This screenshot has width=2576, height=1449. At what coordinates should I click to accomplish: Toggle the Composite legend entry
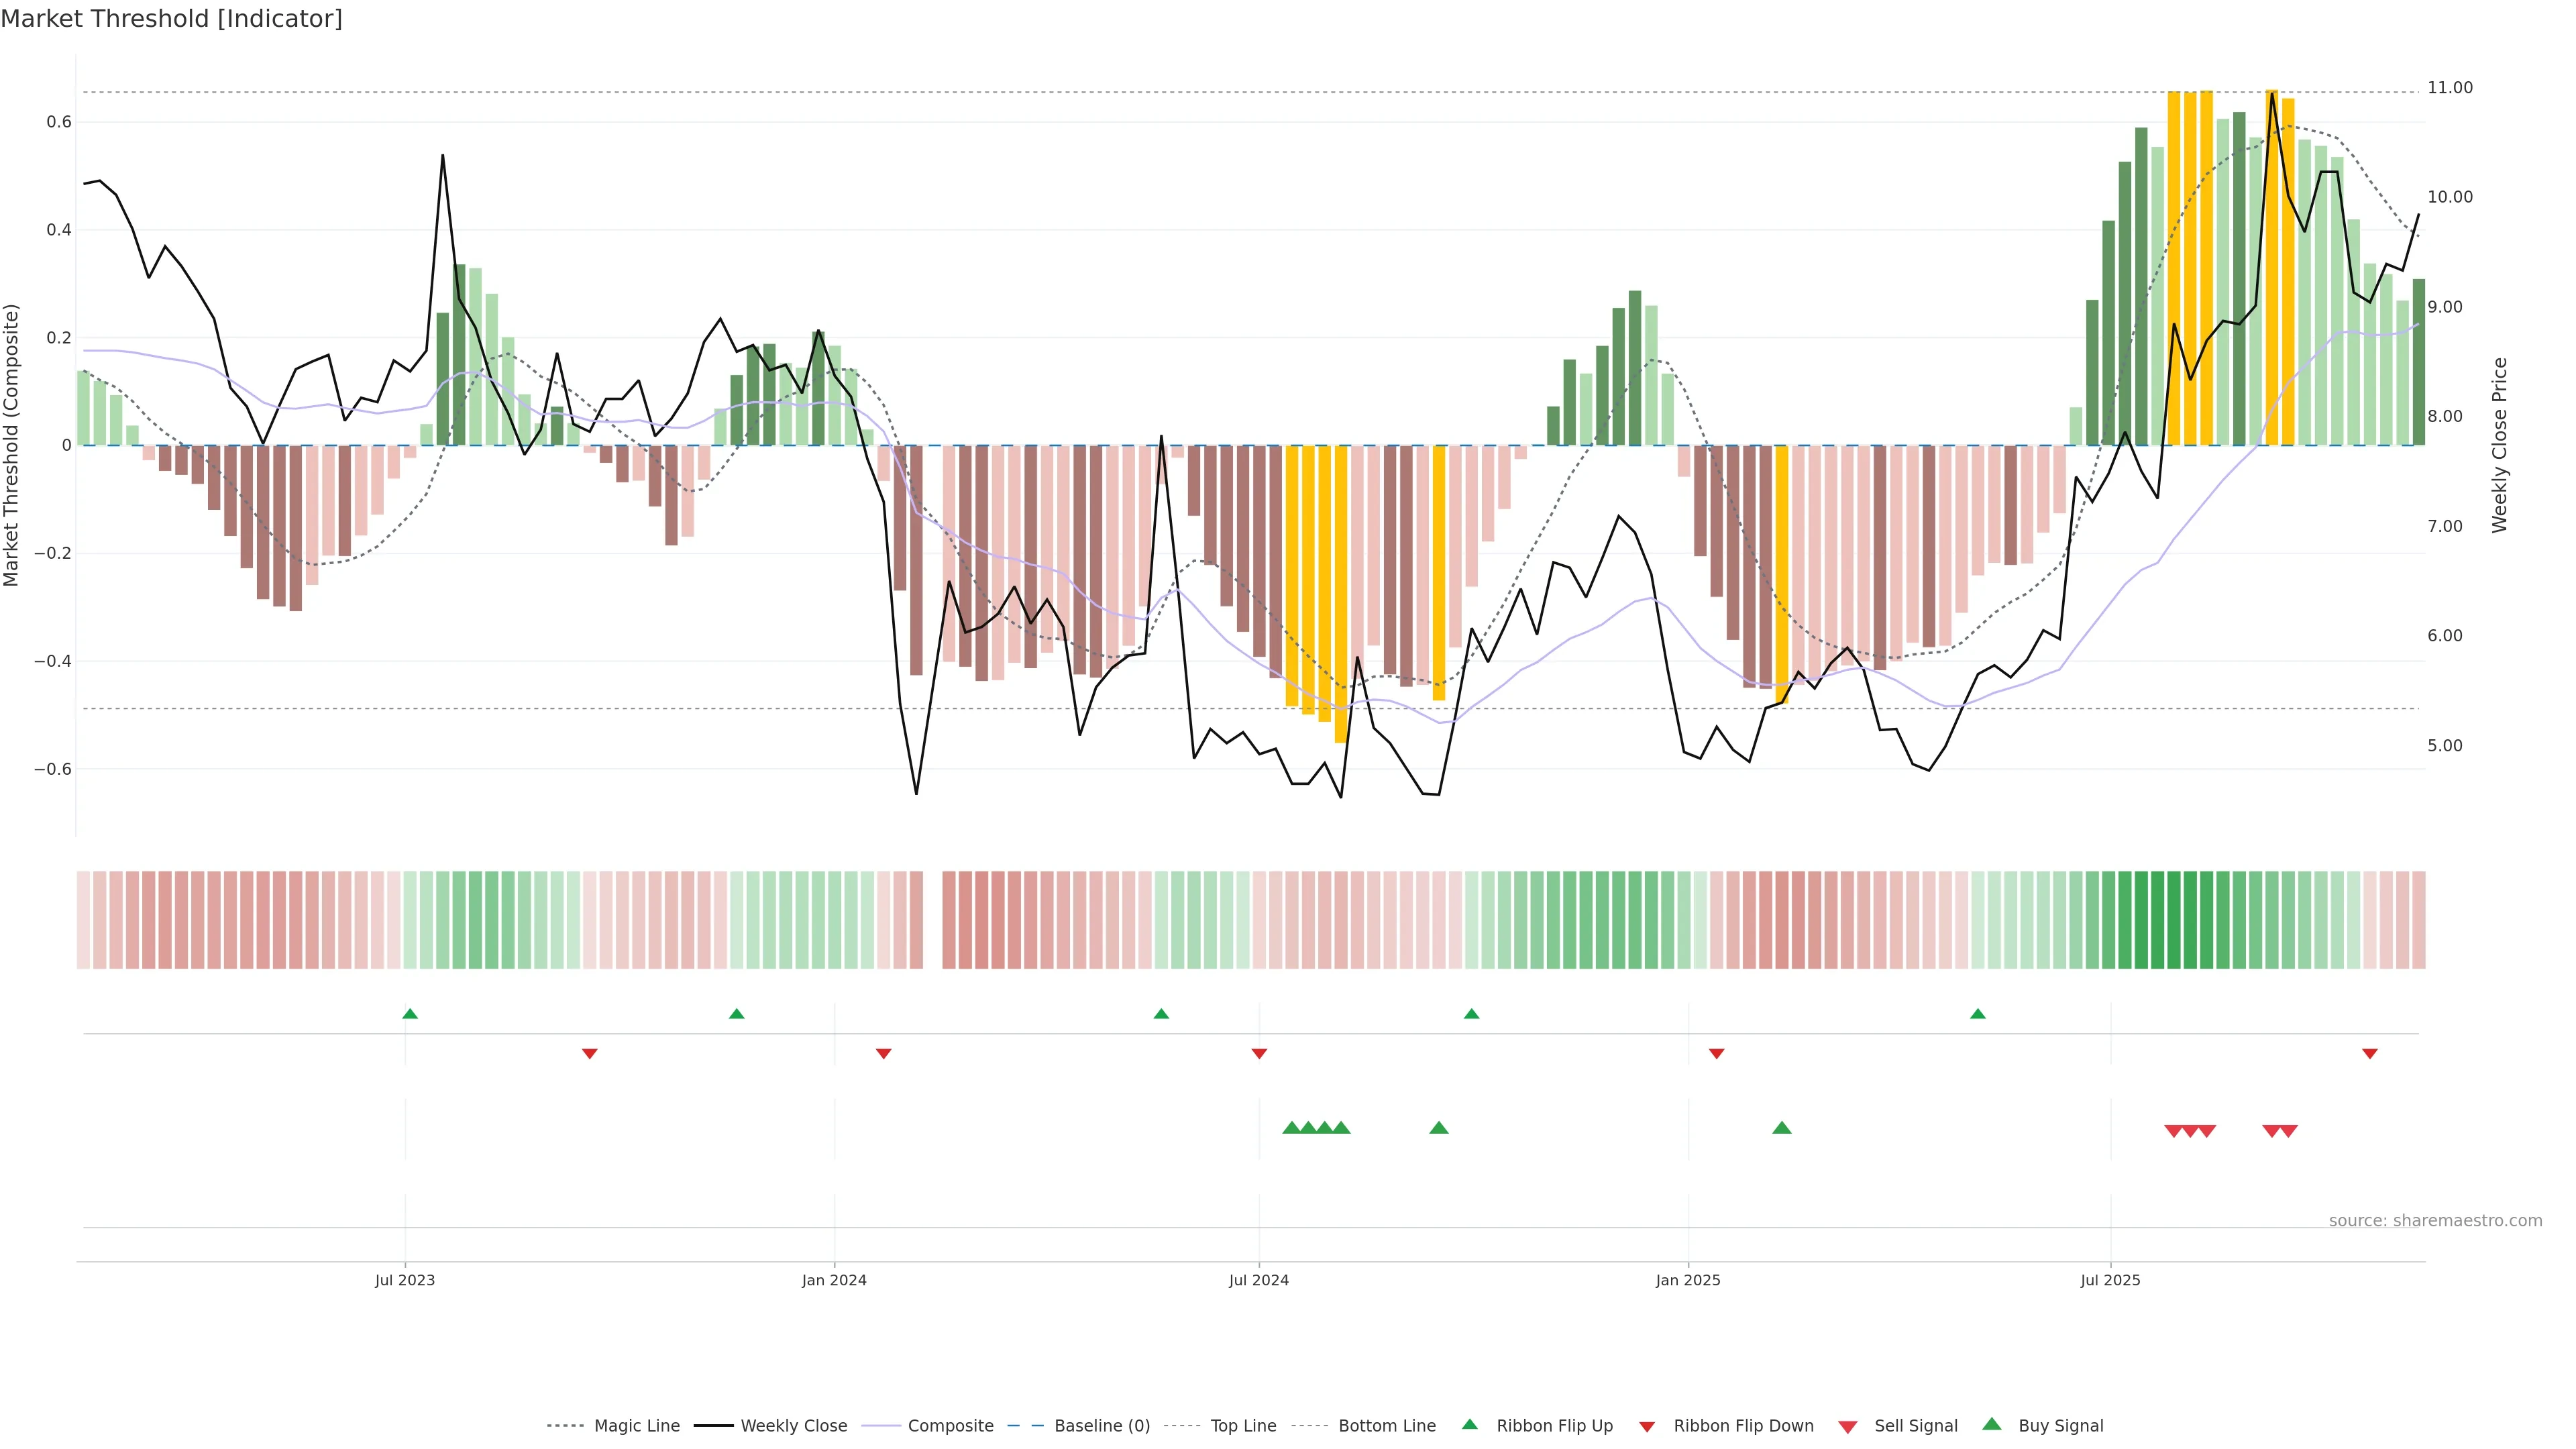(950, 1425)
